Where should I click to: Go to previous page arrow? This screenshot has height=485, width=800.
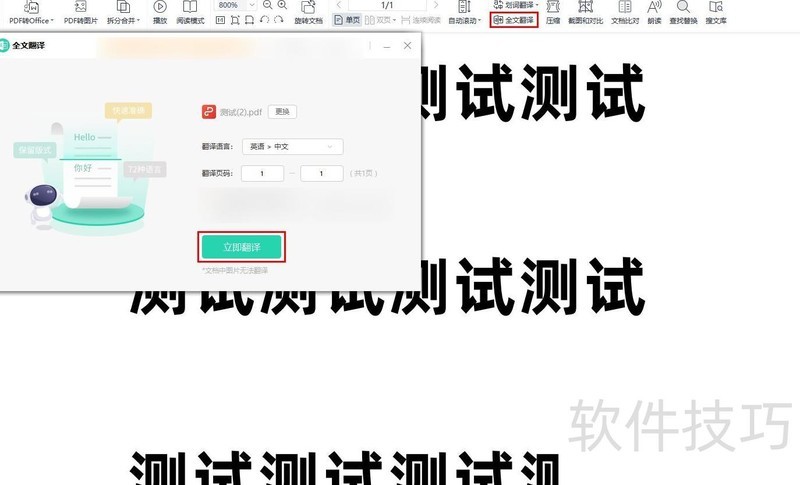(339, 5)
